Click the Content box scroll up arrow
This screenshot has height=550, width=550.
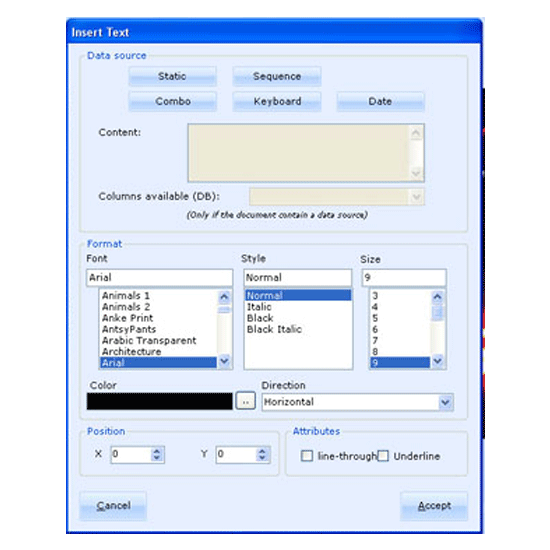tap(416, 133)
